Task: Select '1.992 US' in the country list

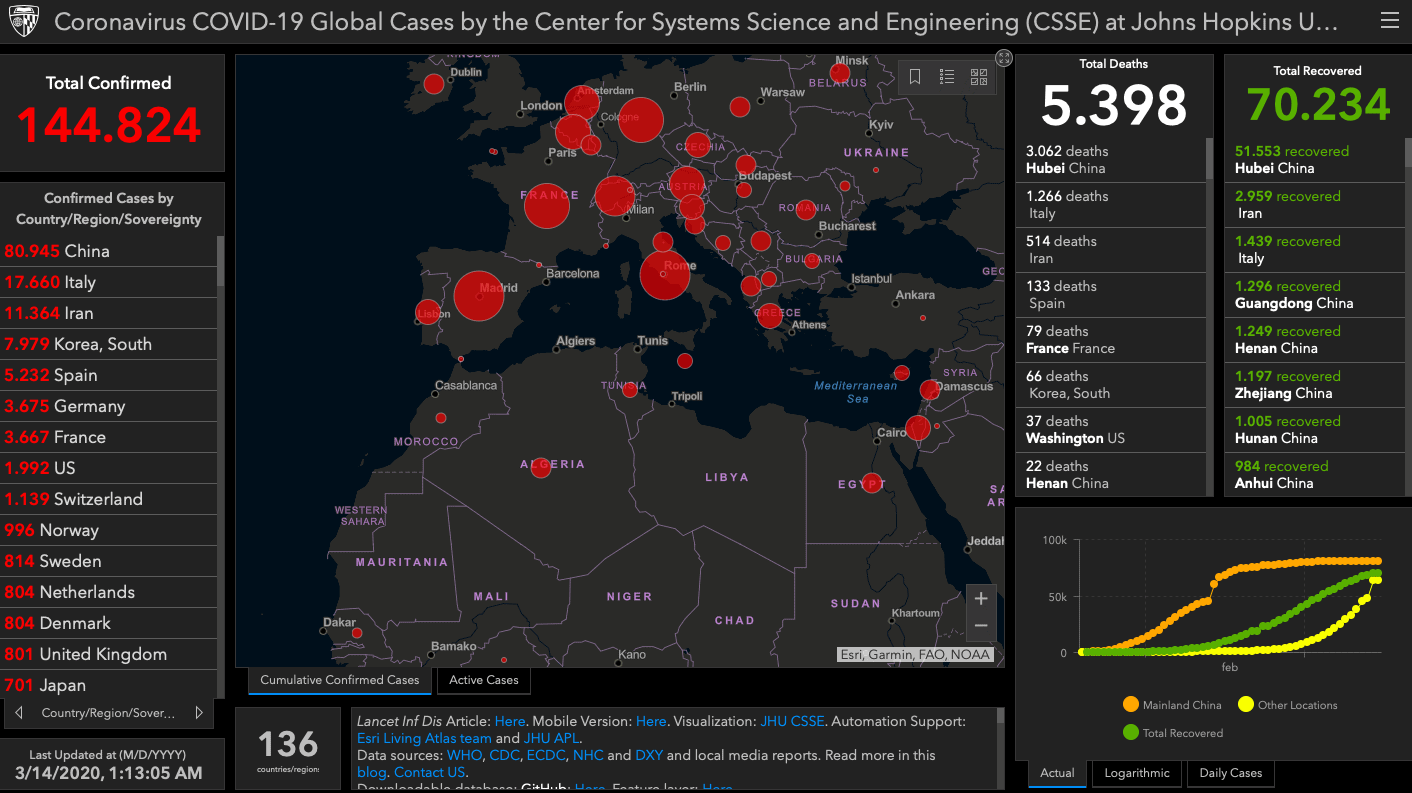Action: coord(109,468)
